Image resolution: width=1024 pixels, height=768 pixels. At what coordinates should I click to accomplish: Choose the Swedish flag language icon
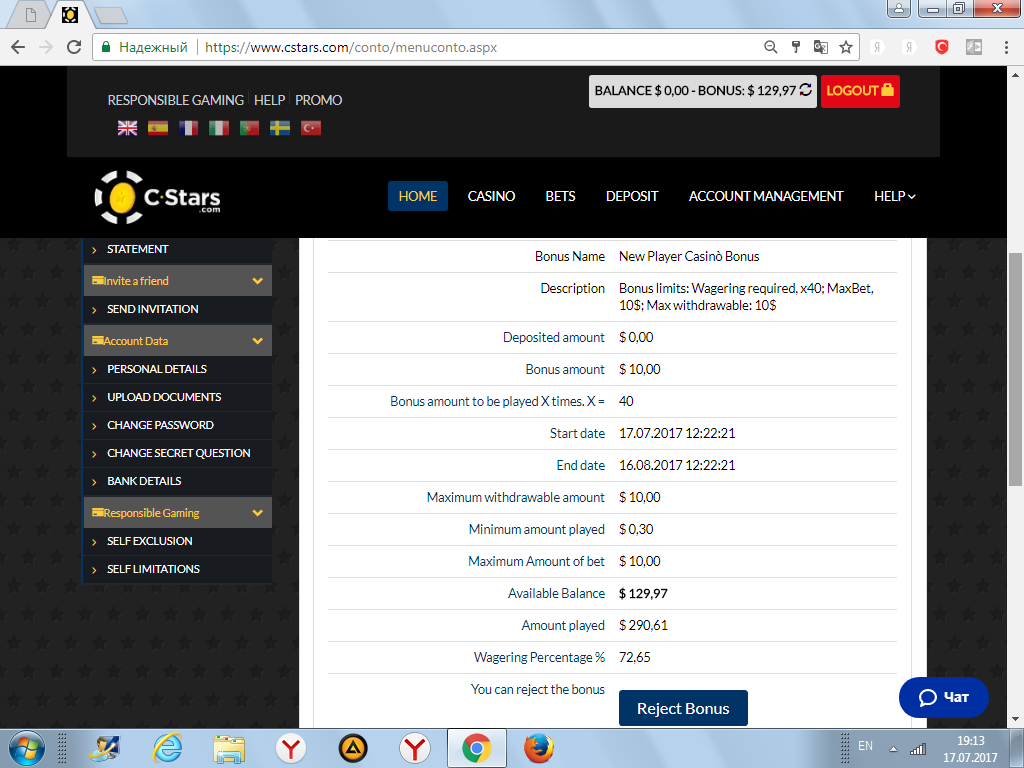pos(281,128)
